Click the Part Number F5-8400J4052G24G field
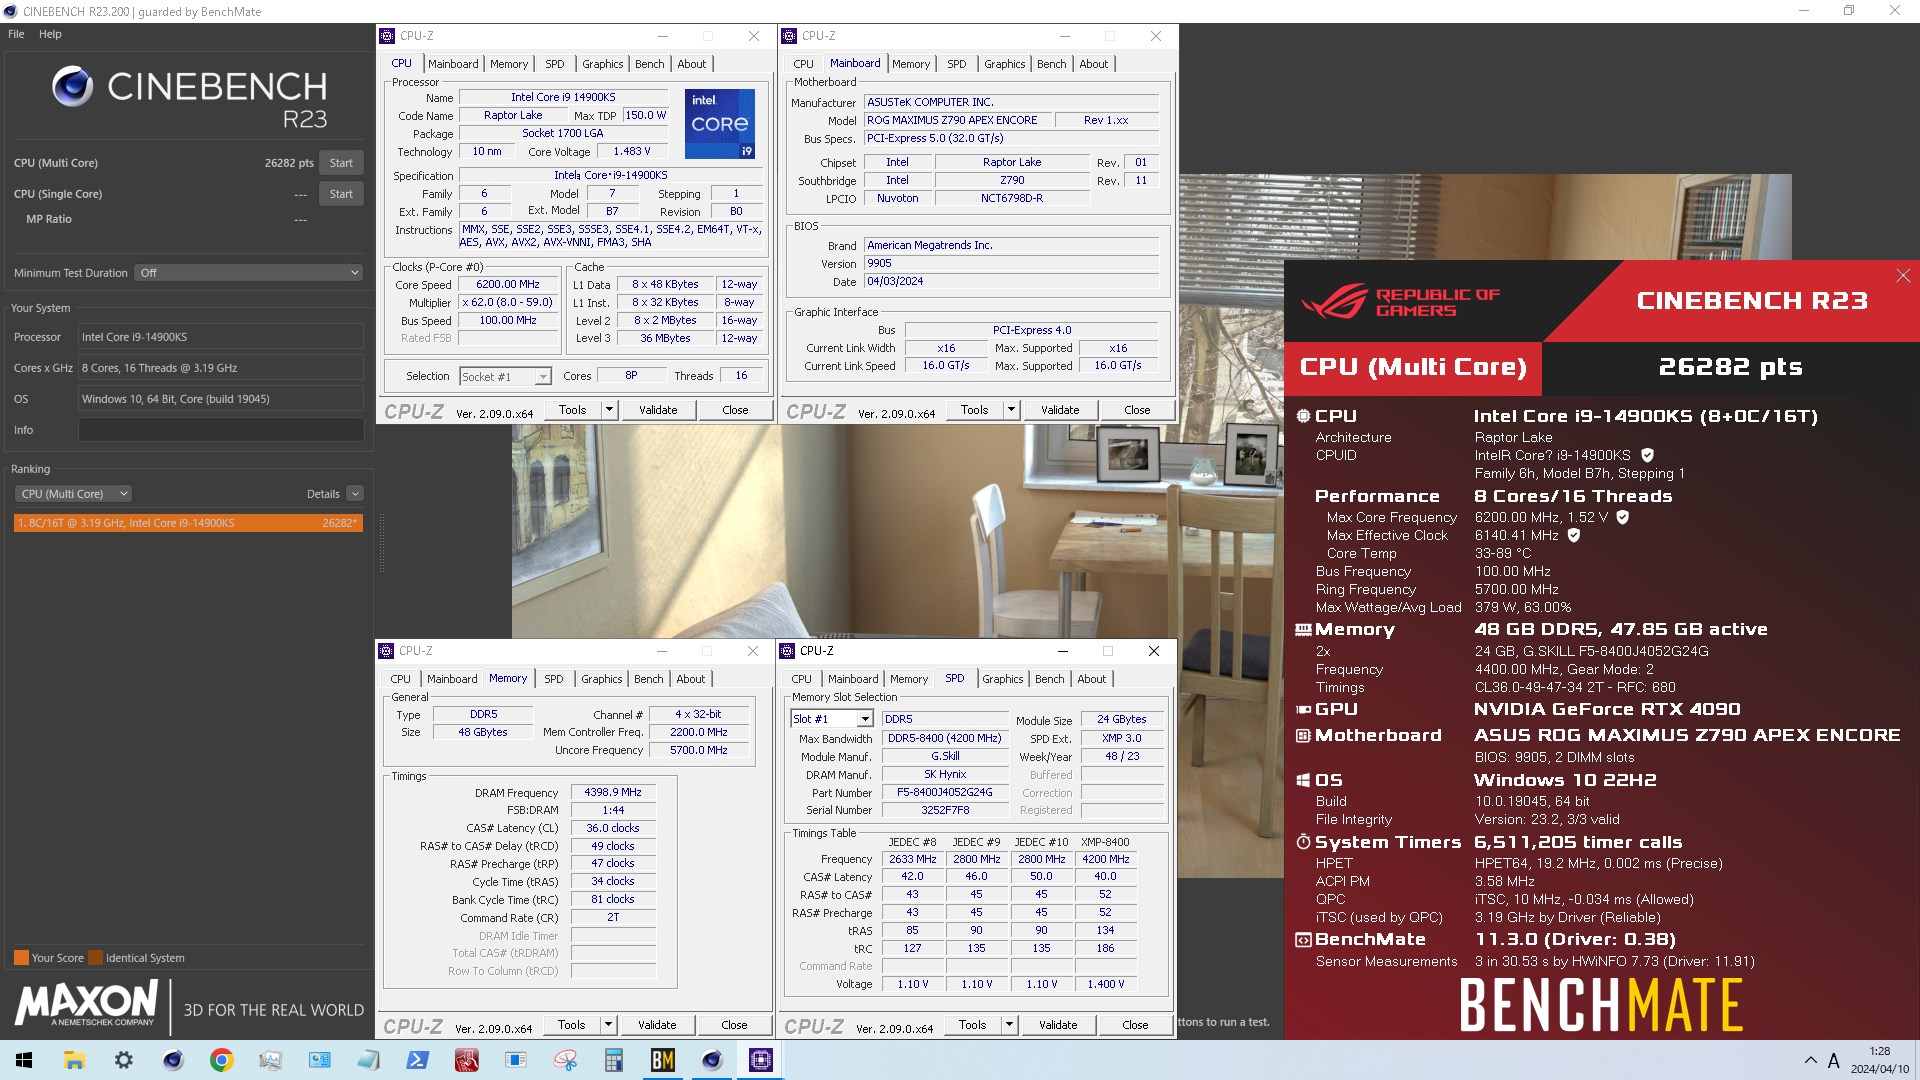Image resolution: width=1920 pixels, height=1080 pixels. tap(944, 792)
